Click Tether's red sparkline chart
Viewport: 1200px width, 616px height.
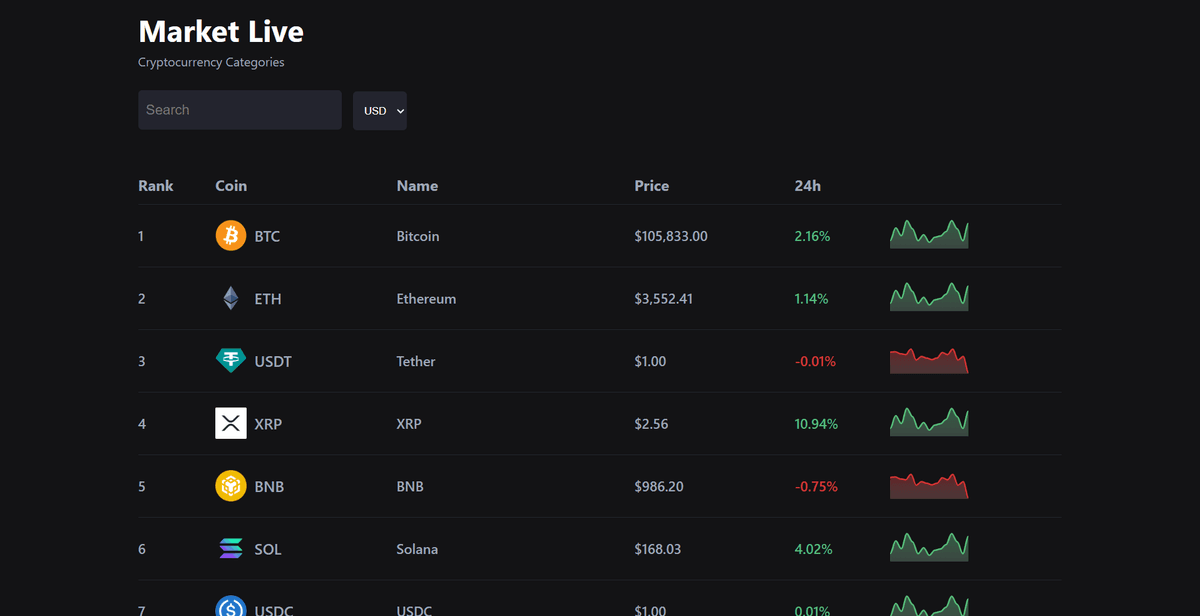(928, 360)
